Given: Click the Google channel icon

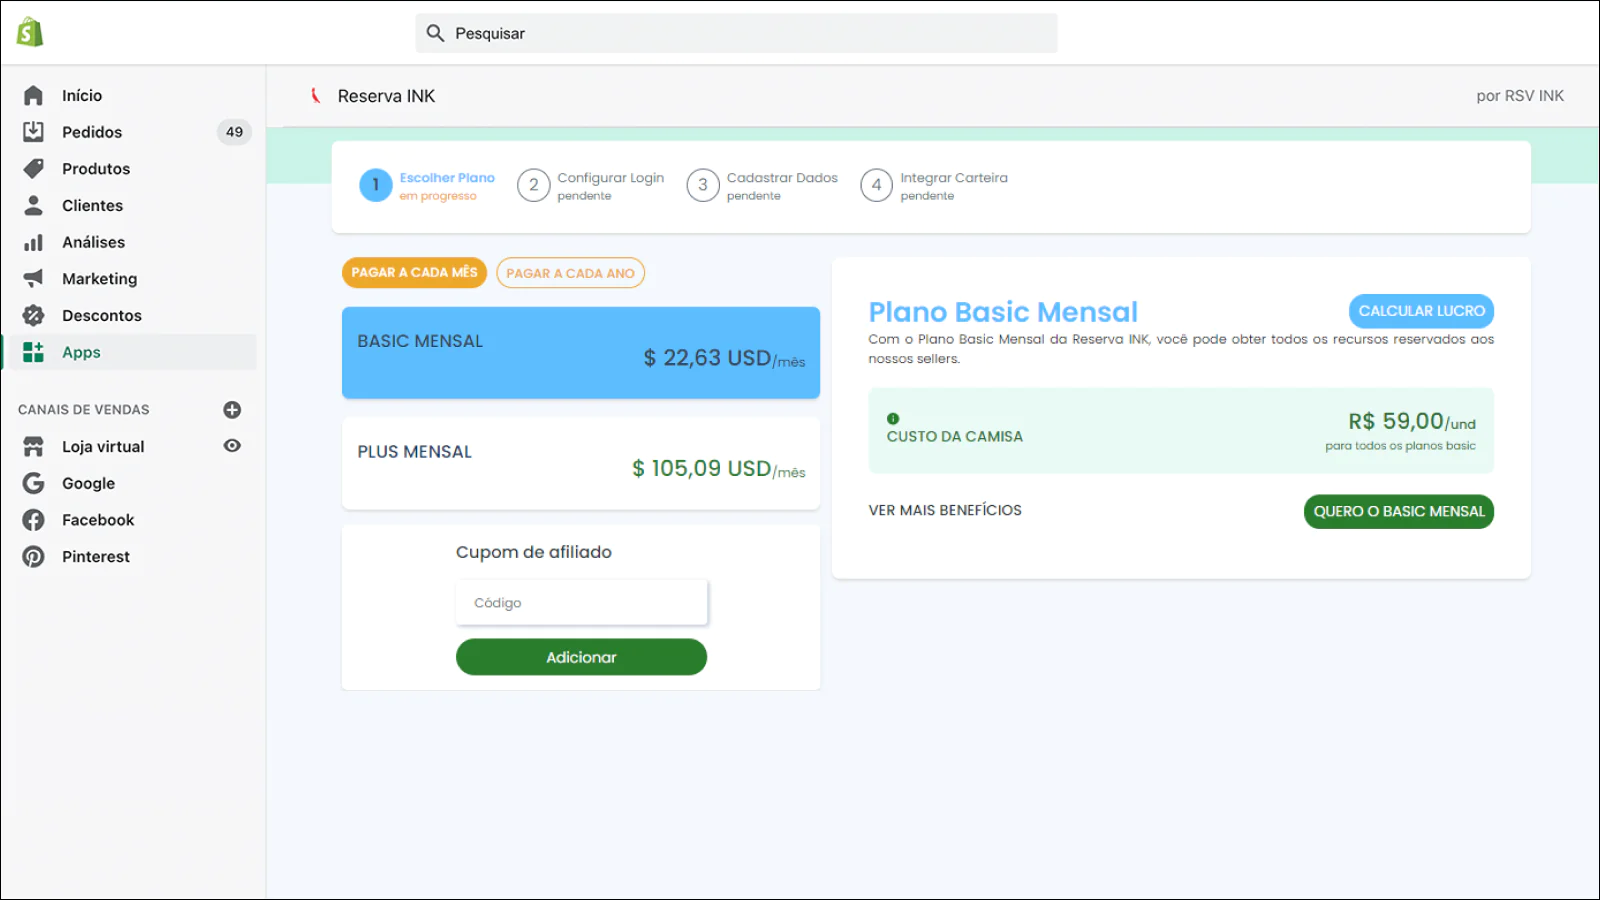Looking at the screenshot, I should click(x=33, y=483).
